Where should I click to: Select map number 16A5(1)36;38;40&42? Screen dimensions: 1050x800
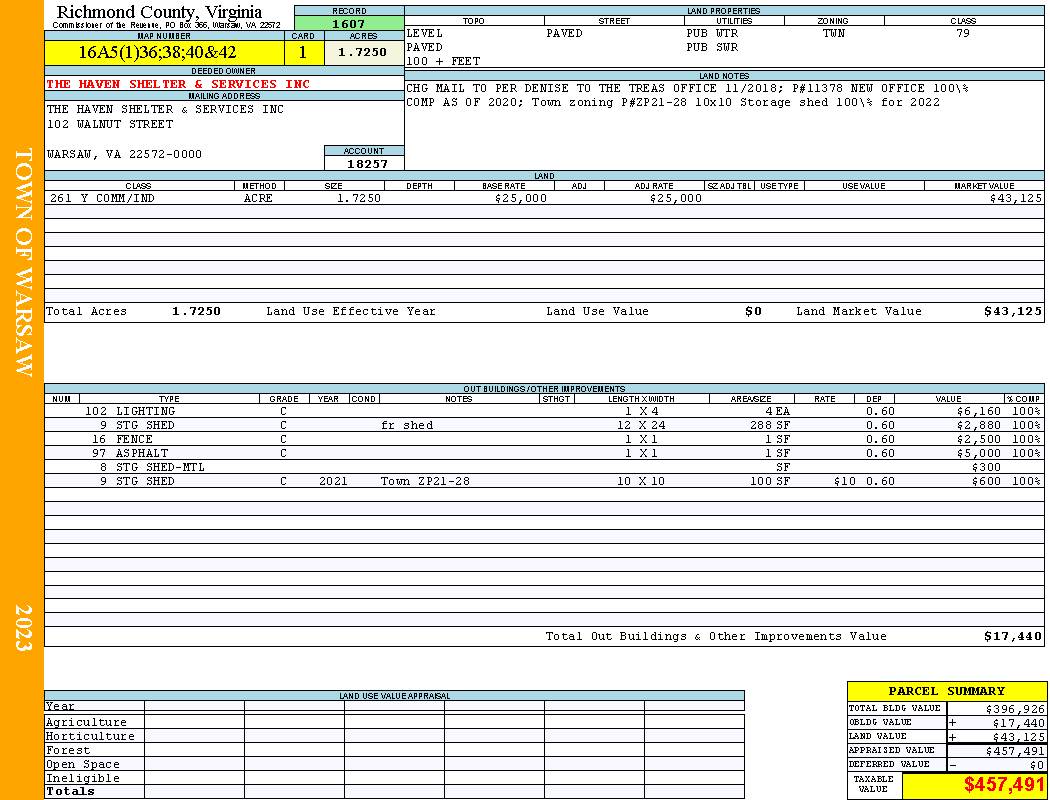point(157,52)
